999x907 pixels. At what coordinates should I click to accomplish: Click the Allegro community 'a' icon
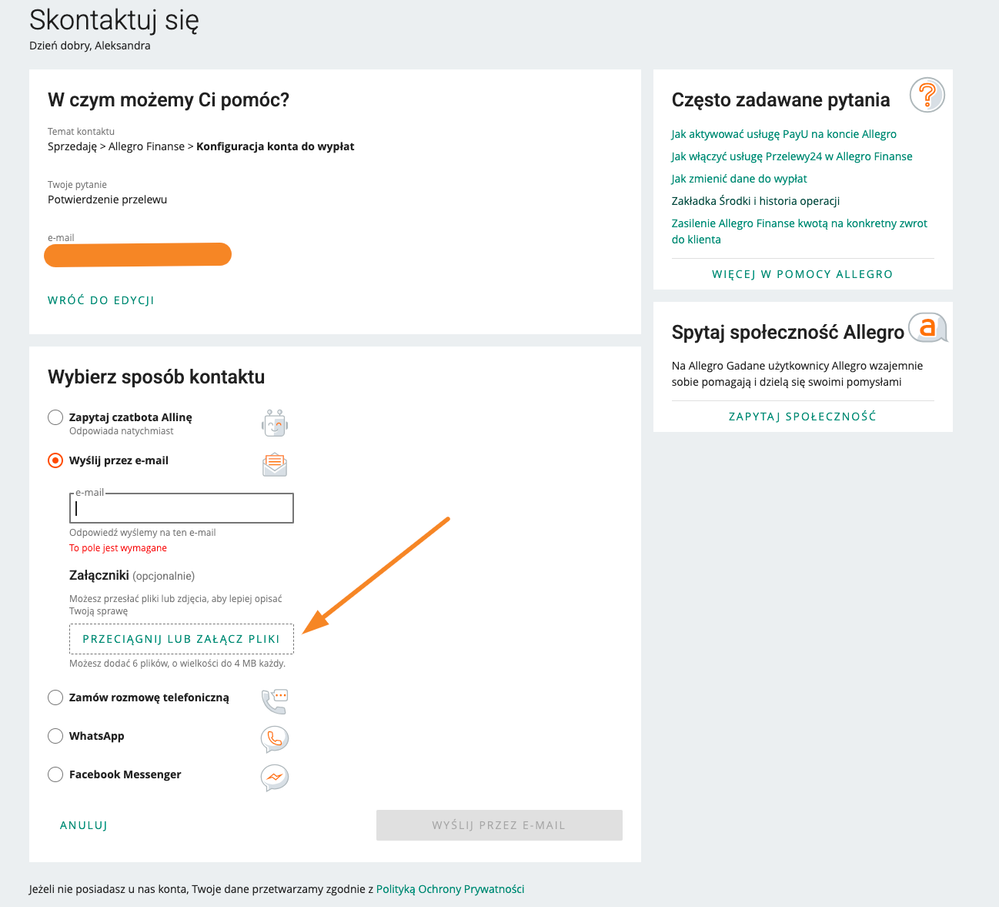(928, 328)
